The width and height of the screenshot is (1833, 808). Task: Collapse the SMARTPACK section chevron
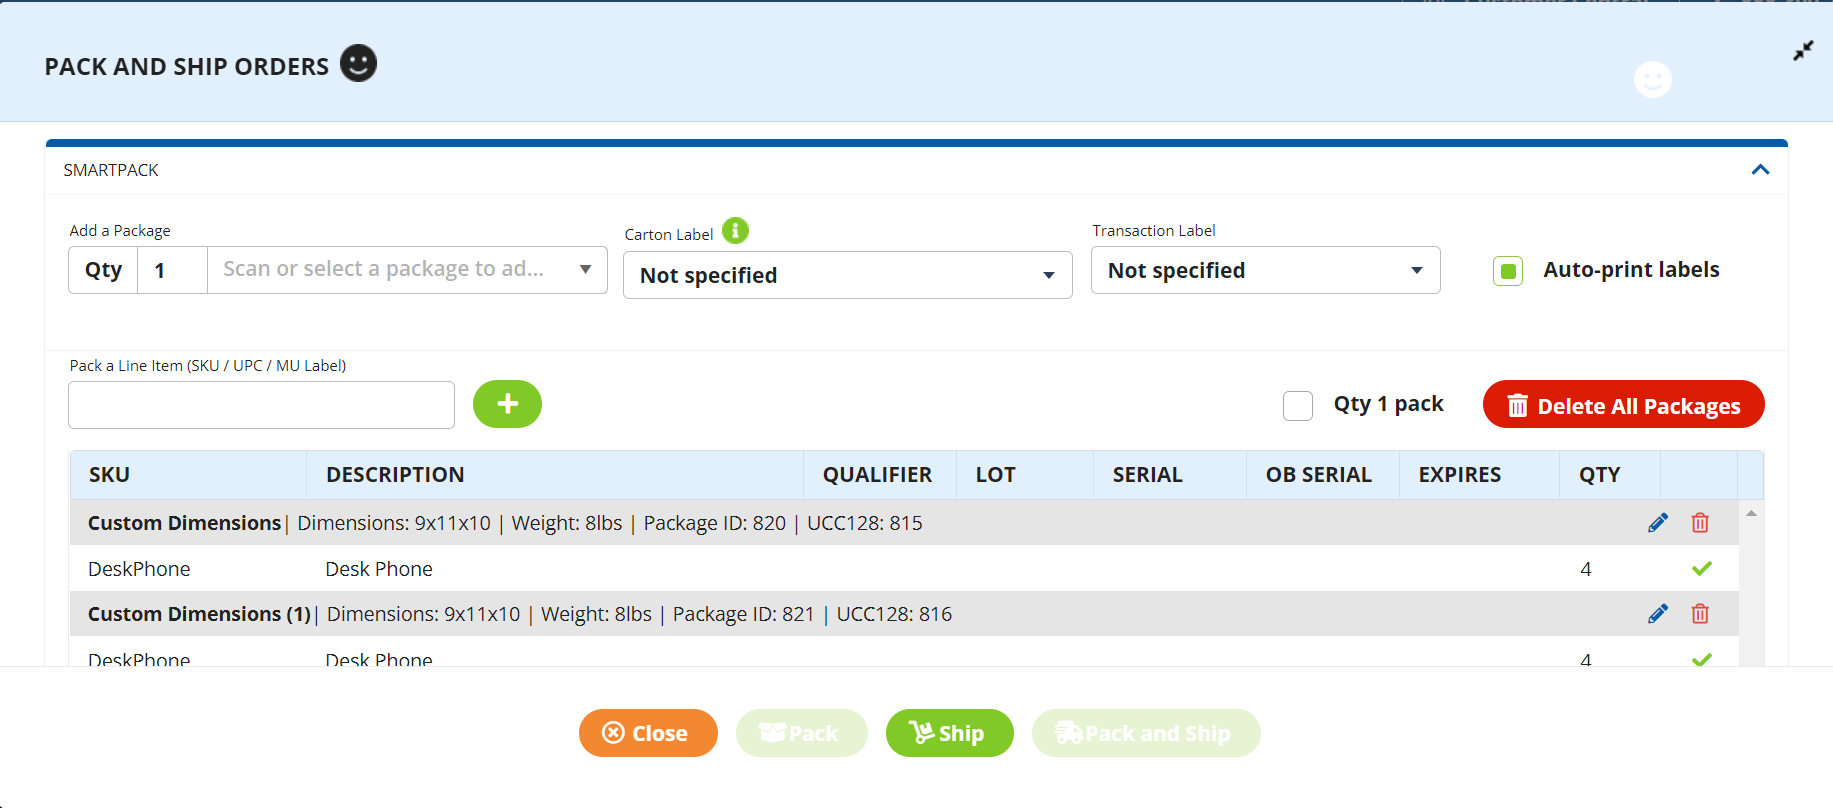tap(1760, 170)
